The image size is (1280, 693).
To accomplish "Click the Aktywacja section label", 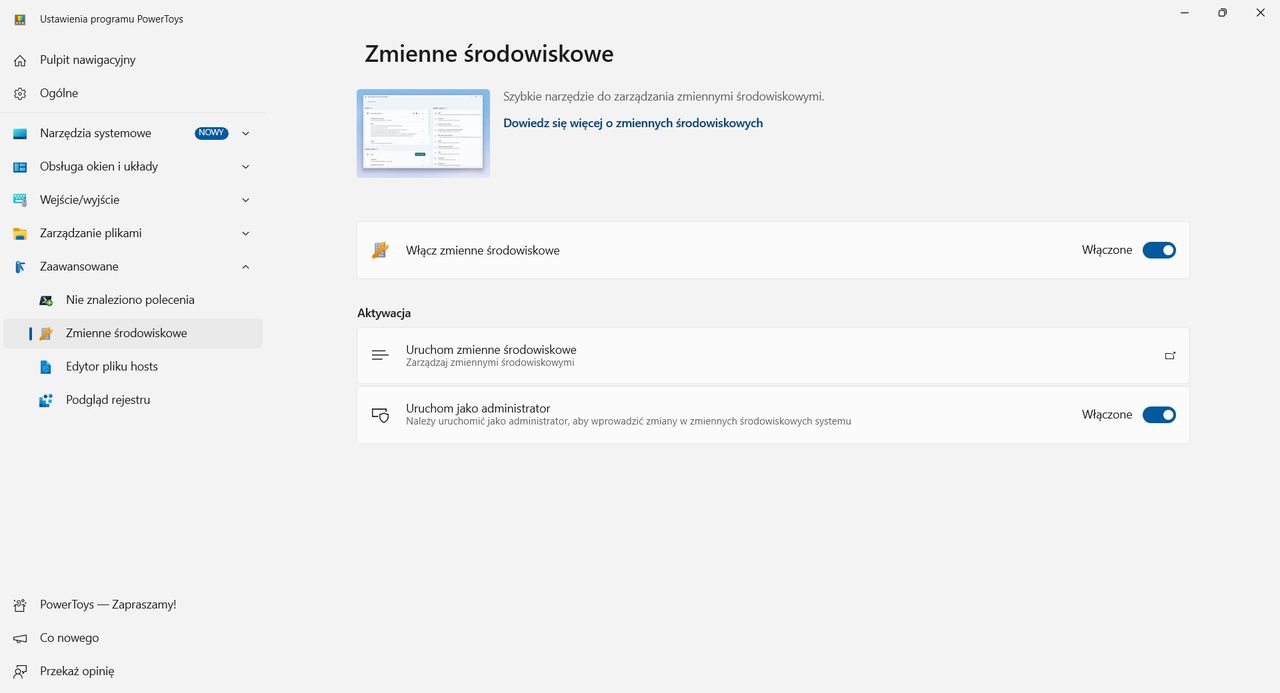I will point(384,313).
